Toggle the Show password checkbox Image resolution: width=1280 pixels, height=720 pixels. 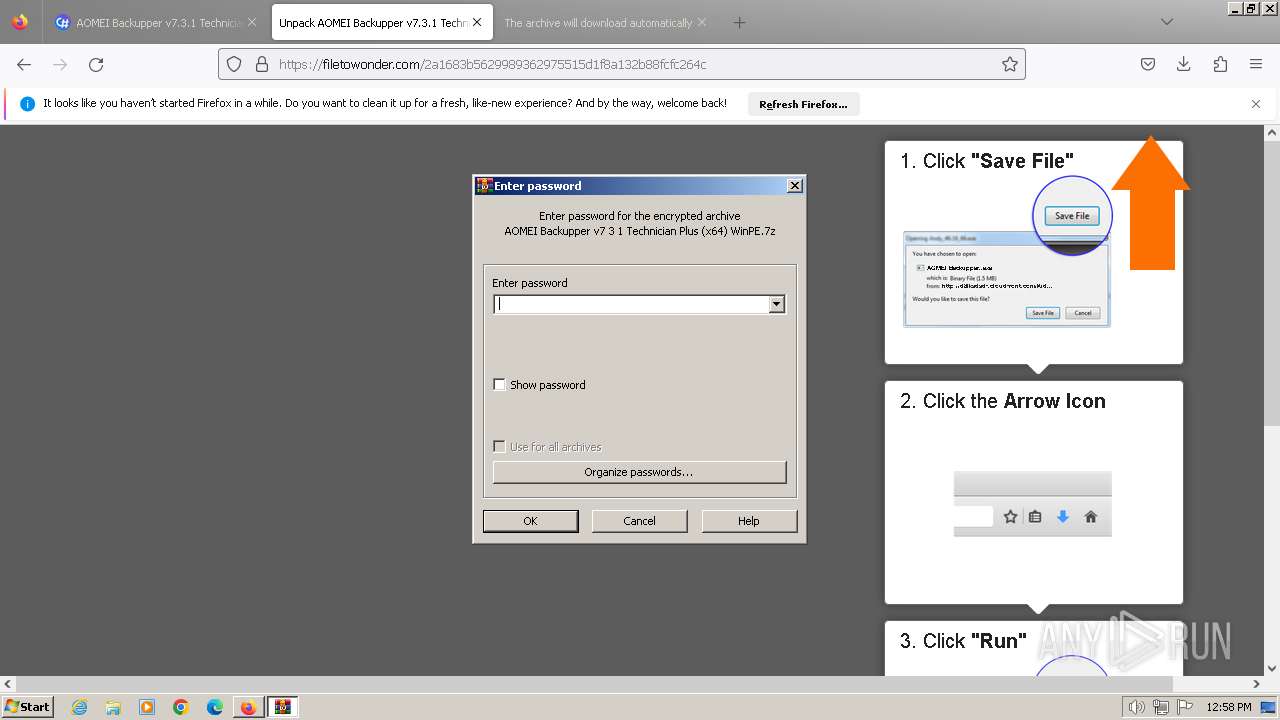(x=499, y=385)
